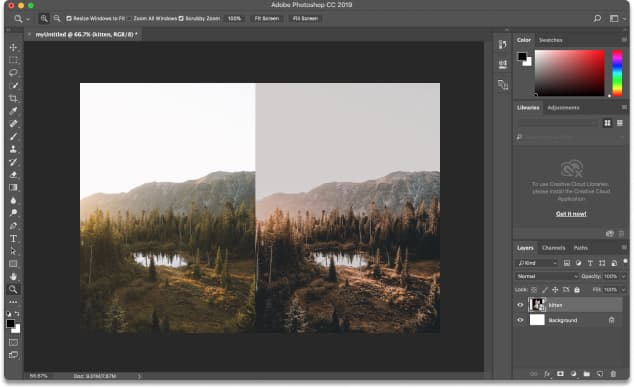Select the Eyedropper tool
The height and width of the screenshot is (388, 634).
tap(13, 111)
